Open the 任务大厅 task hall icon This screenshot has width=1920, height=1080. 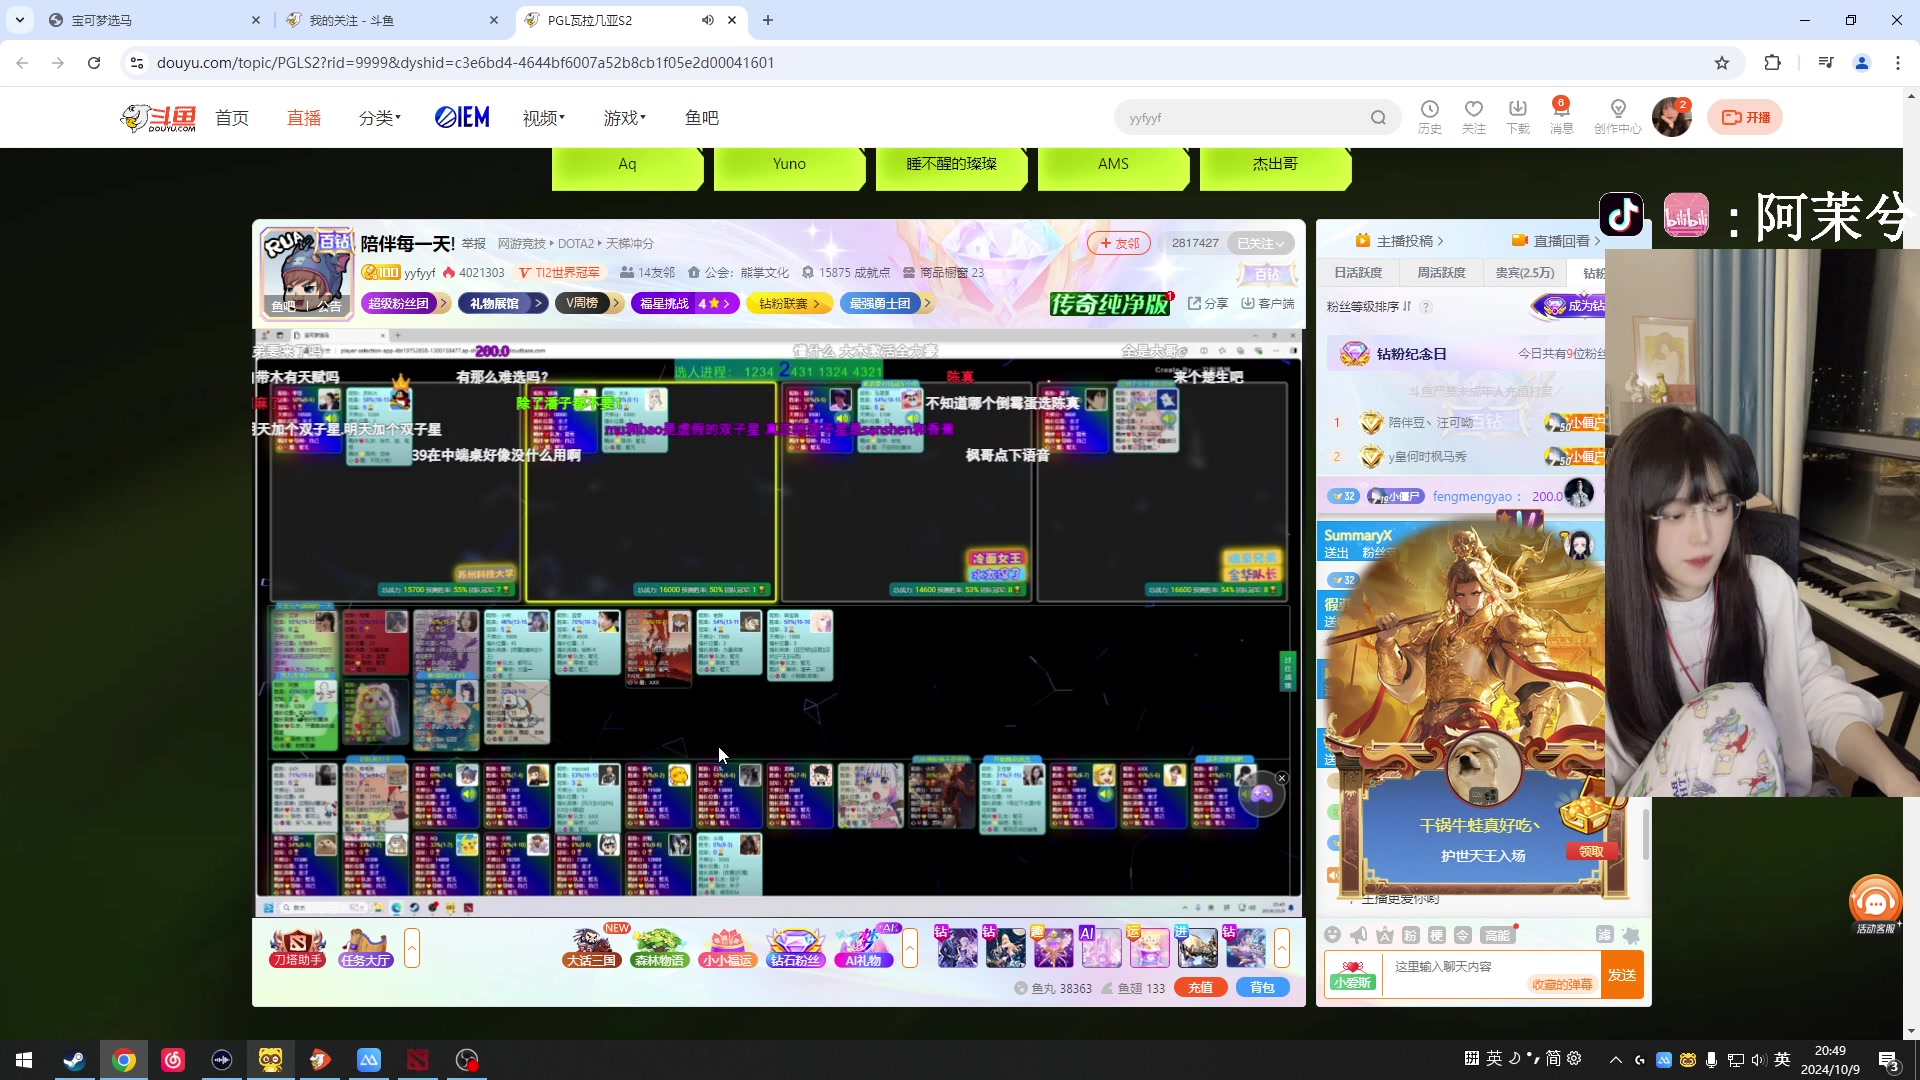click(x=365, y=947)
